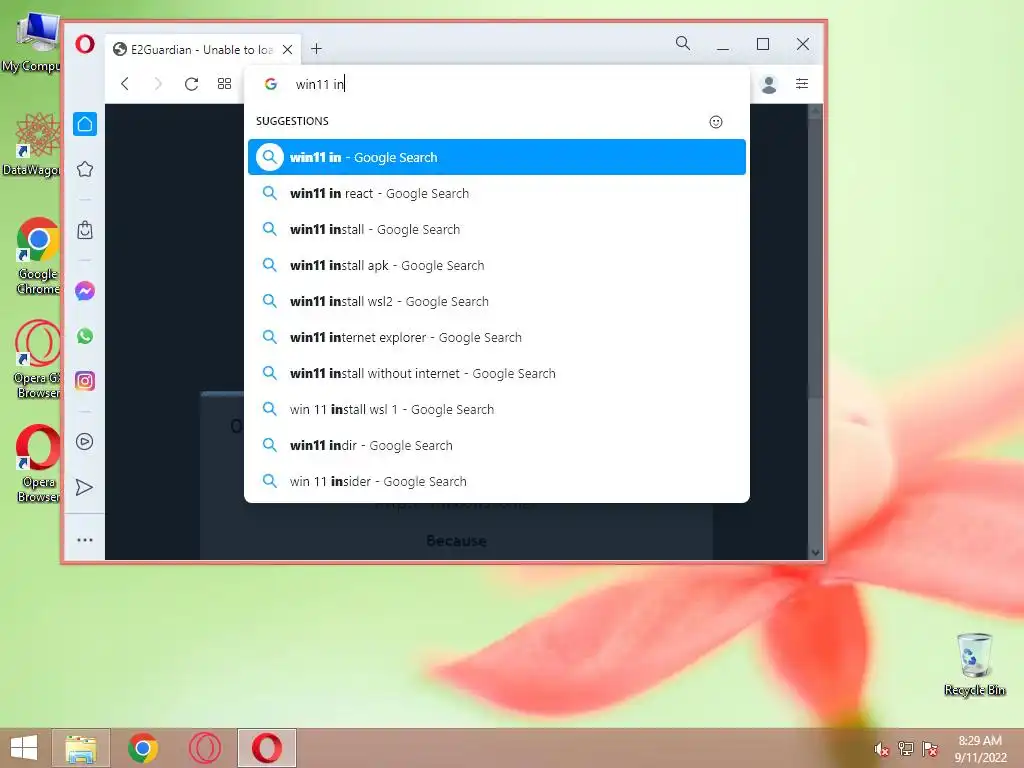The image size is (1024, 768).
Task: Click the page vertical scrollbar
Action: (x=815, y=261)
